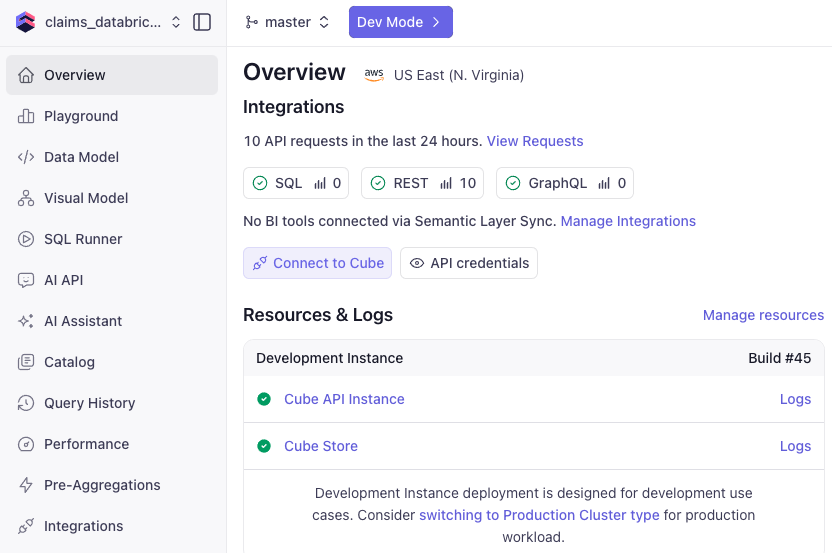The image size is (832, 553).
Task: Click the AI API chat icon
Action: click(x=26, y=280)
